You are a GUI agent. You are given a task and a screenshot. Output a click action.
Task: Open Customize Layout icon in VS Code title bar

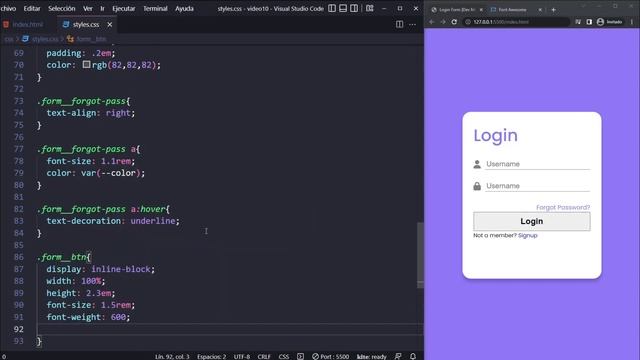pos(369,8)
